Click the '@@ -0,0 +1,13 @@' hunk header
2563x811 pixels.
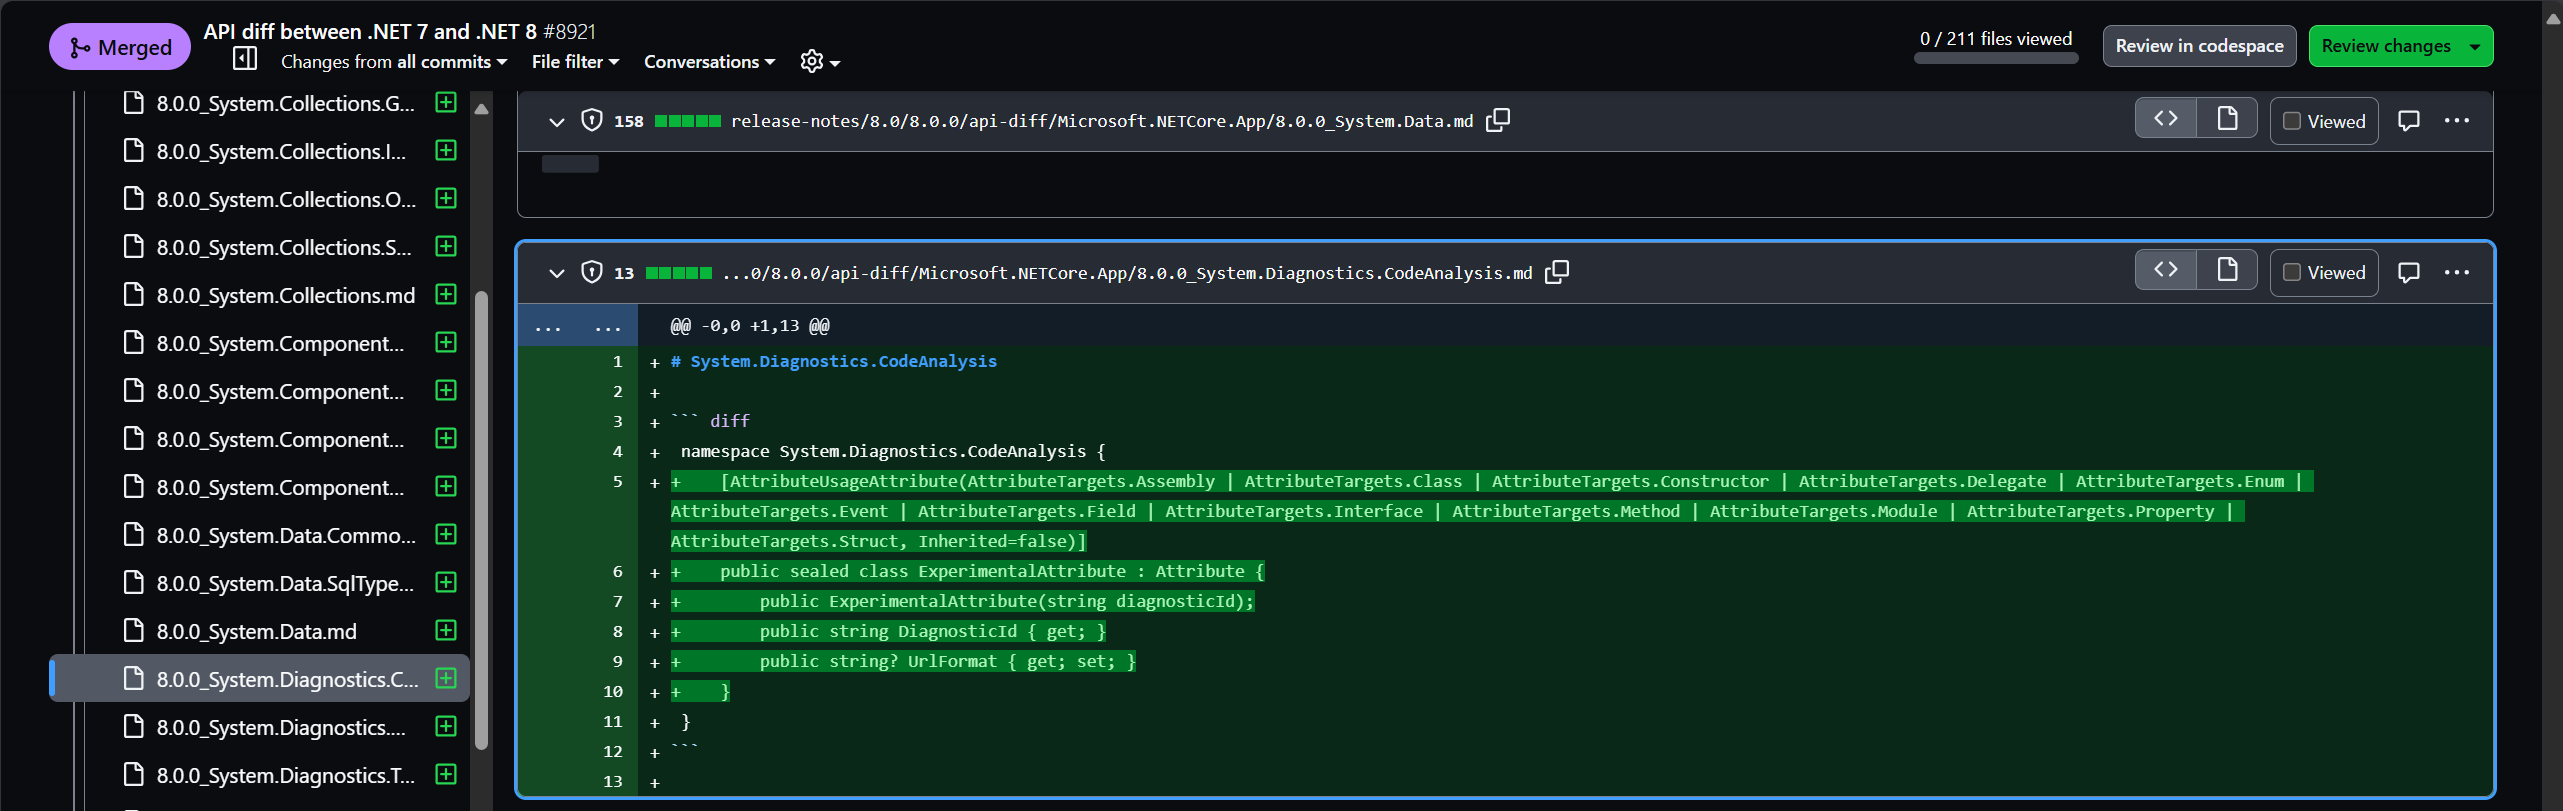[x=750, y=326]
